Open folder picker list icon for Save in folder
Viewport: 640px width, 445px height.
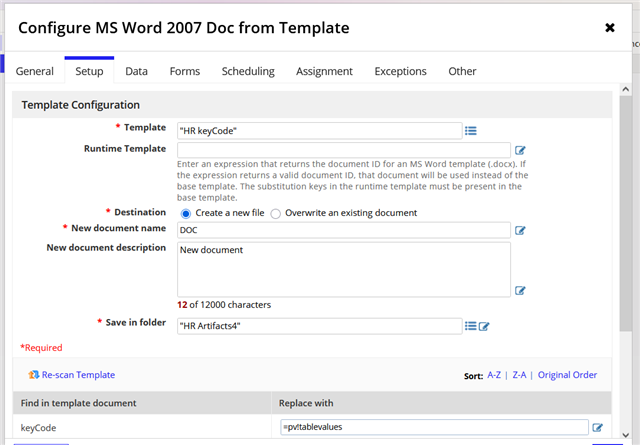click(x=471, y=326)
